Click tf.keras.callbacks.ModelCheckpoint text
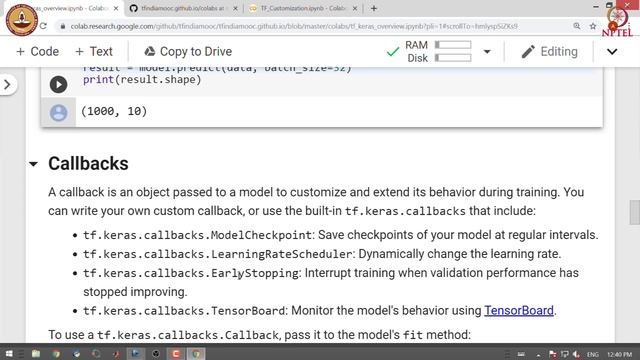This screenshot has height=360, width=640. pos(198,236)
